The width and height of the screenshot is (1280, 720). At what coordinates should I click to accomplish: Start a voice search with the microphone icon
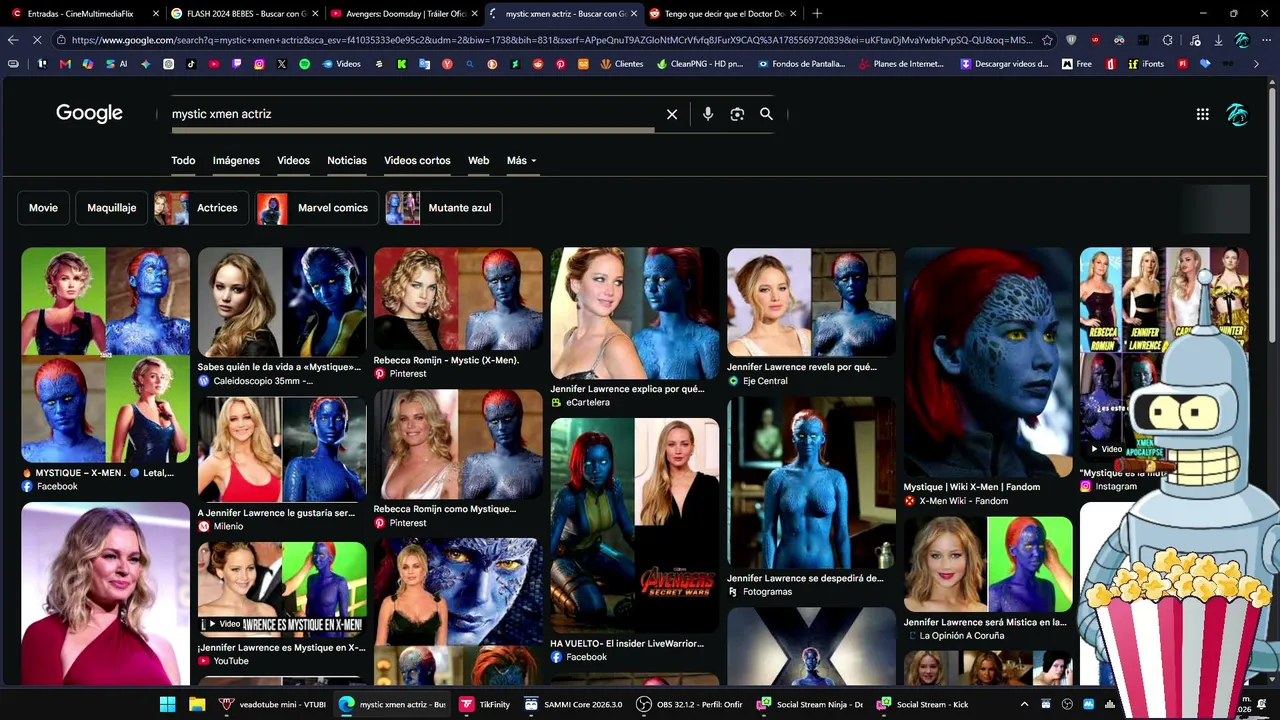point(708,114)
